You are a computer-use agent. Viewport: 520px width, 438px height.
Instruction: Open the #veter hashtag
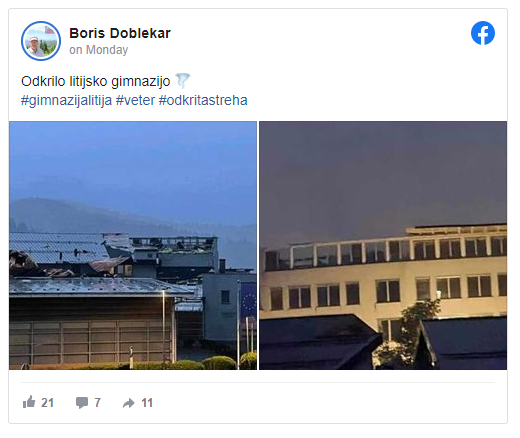[x=135, y=100]
